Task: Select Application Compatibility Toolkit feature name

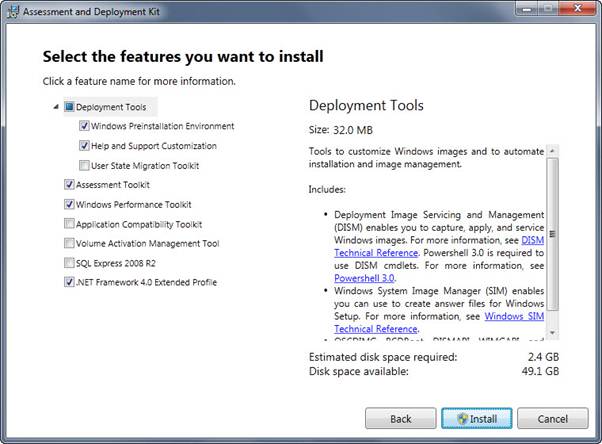Action: click(x=139, y=224)
